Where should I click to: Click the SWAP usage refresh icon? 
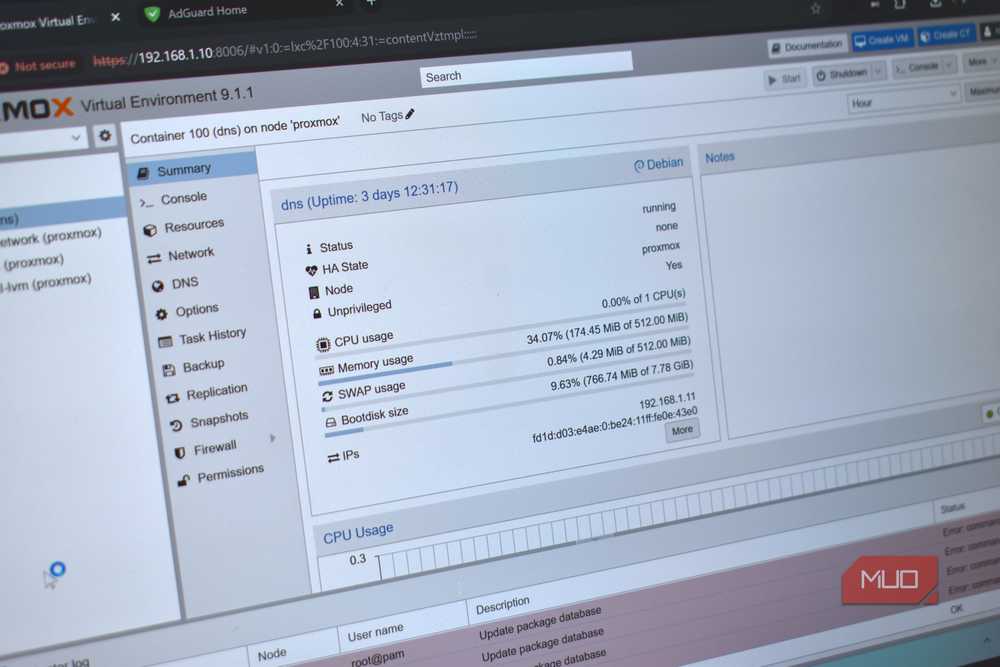click(328, 396)
